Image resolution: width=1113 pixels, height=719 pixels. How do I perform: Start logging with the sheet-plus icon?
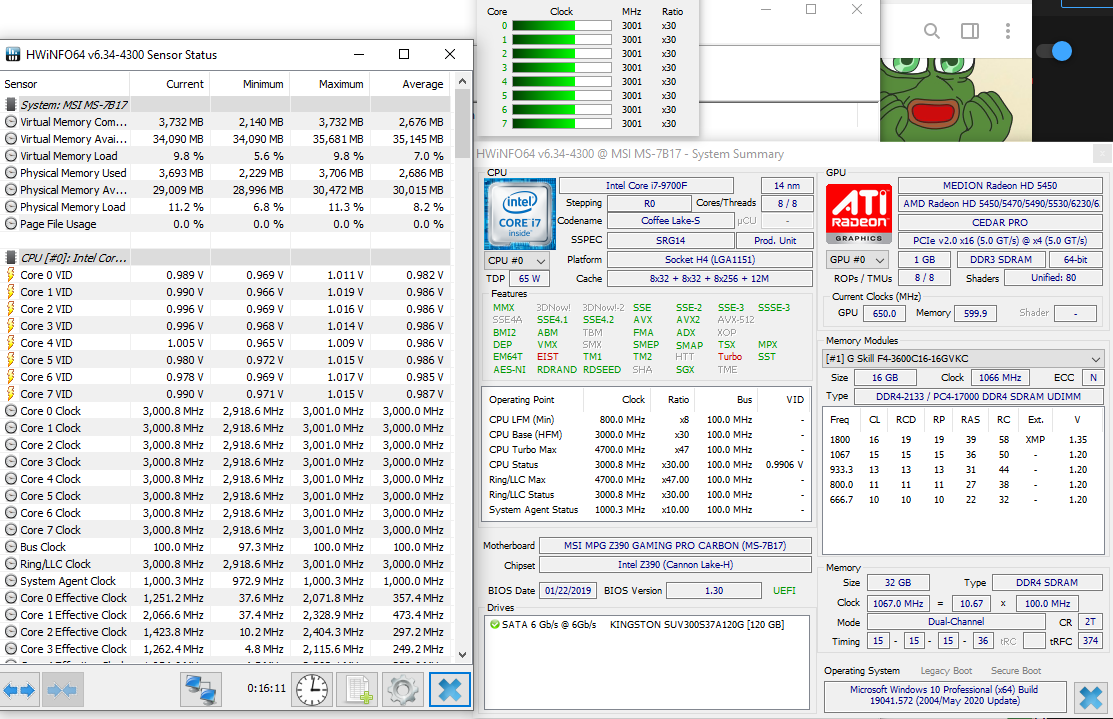pos(357,690)
